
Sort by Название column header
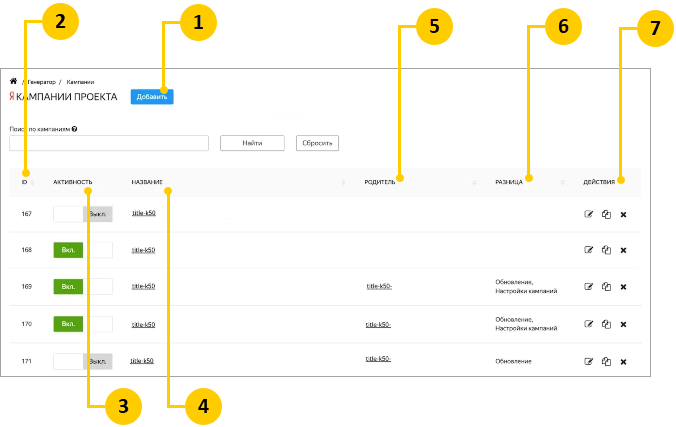147,182
